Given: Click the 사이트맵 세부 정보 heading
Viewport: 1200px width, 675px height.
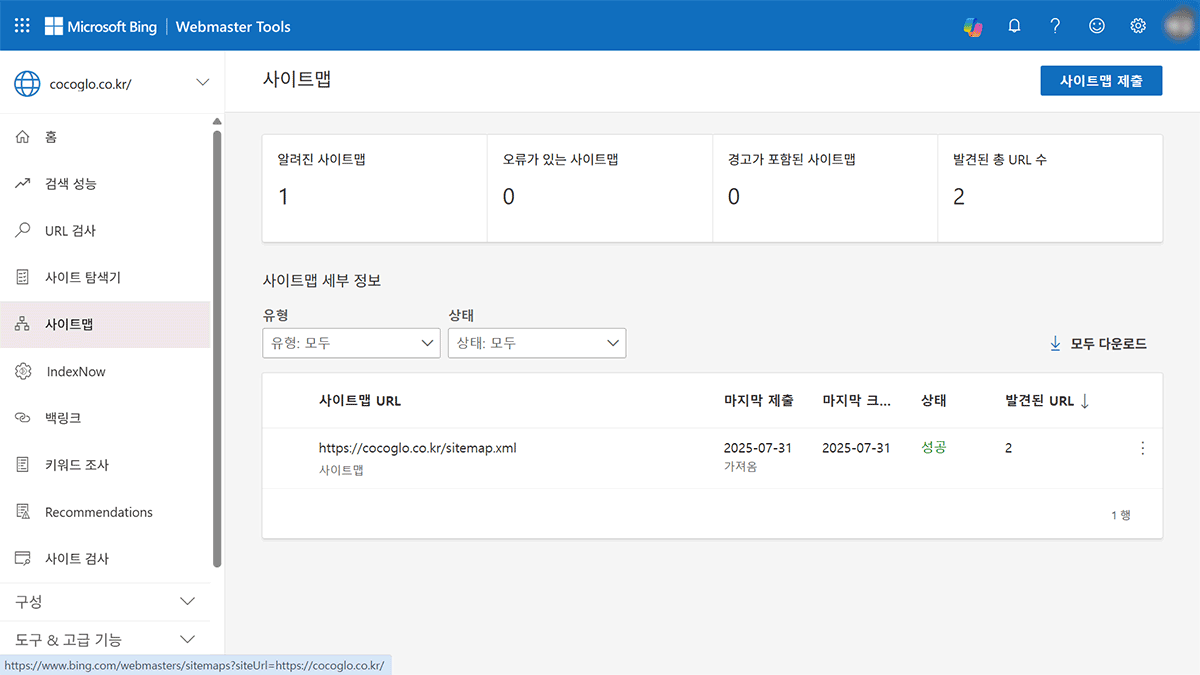Looking at the screenshot, I should (321, 281).
